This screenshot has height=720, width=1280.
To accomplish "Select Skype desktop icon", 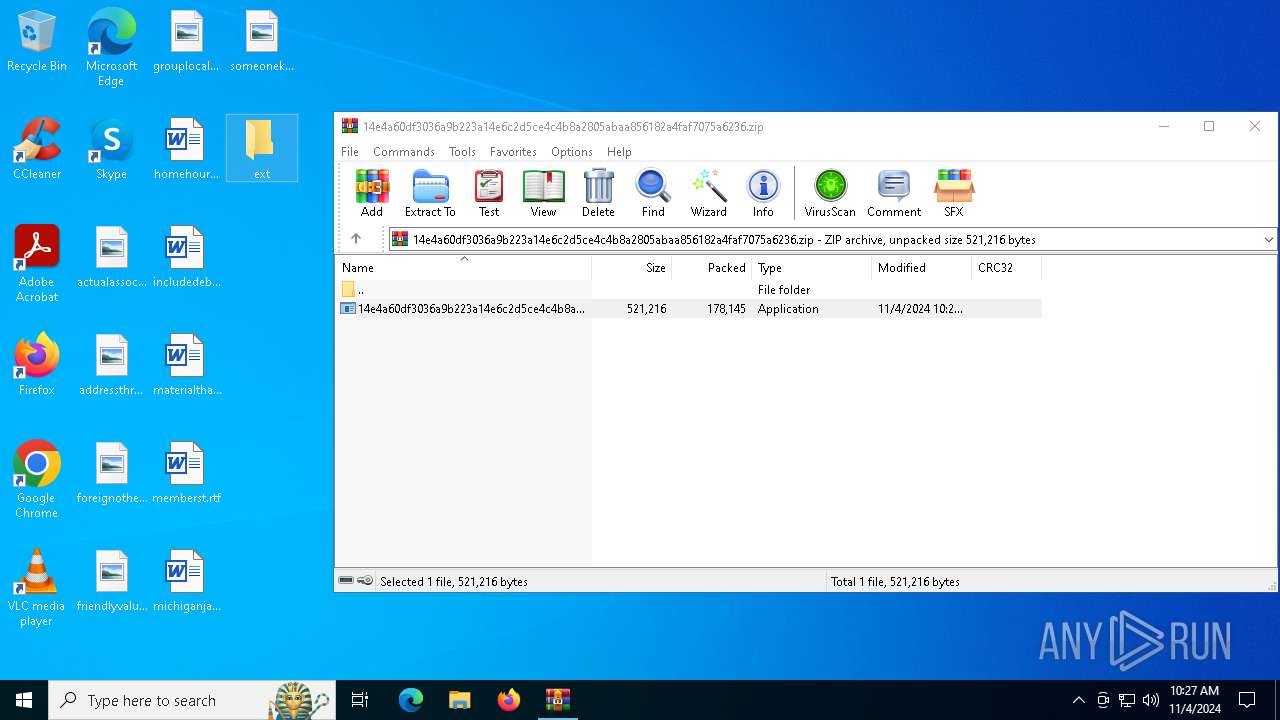I will (x=111, y=150).
